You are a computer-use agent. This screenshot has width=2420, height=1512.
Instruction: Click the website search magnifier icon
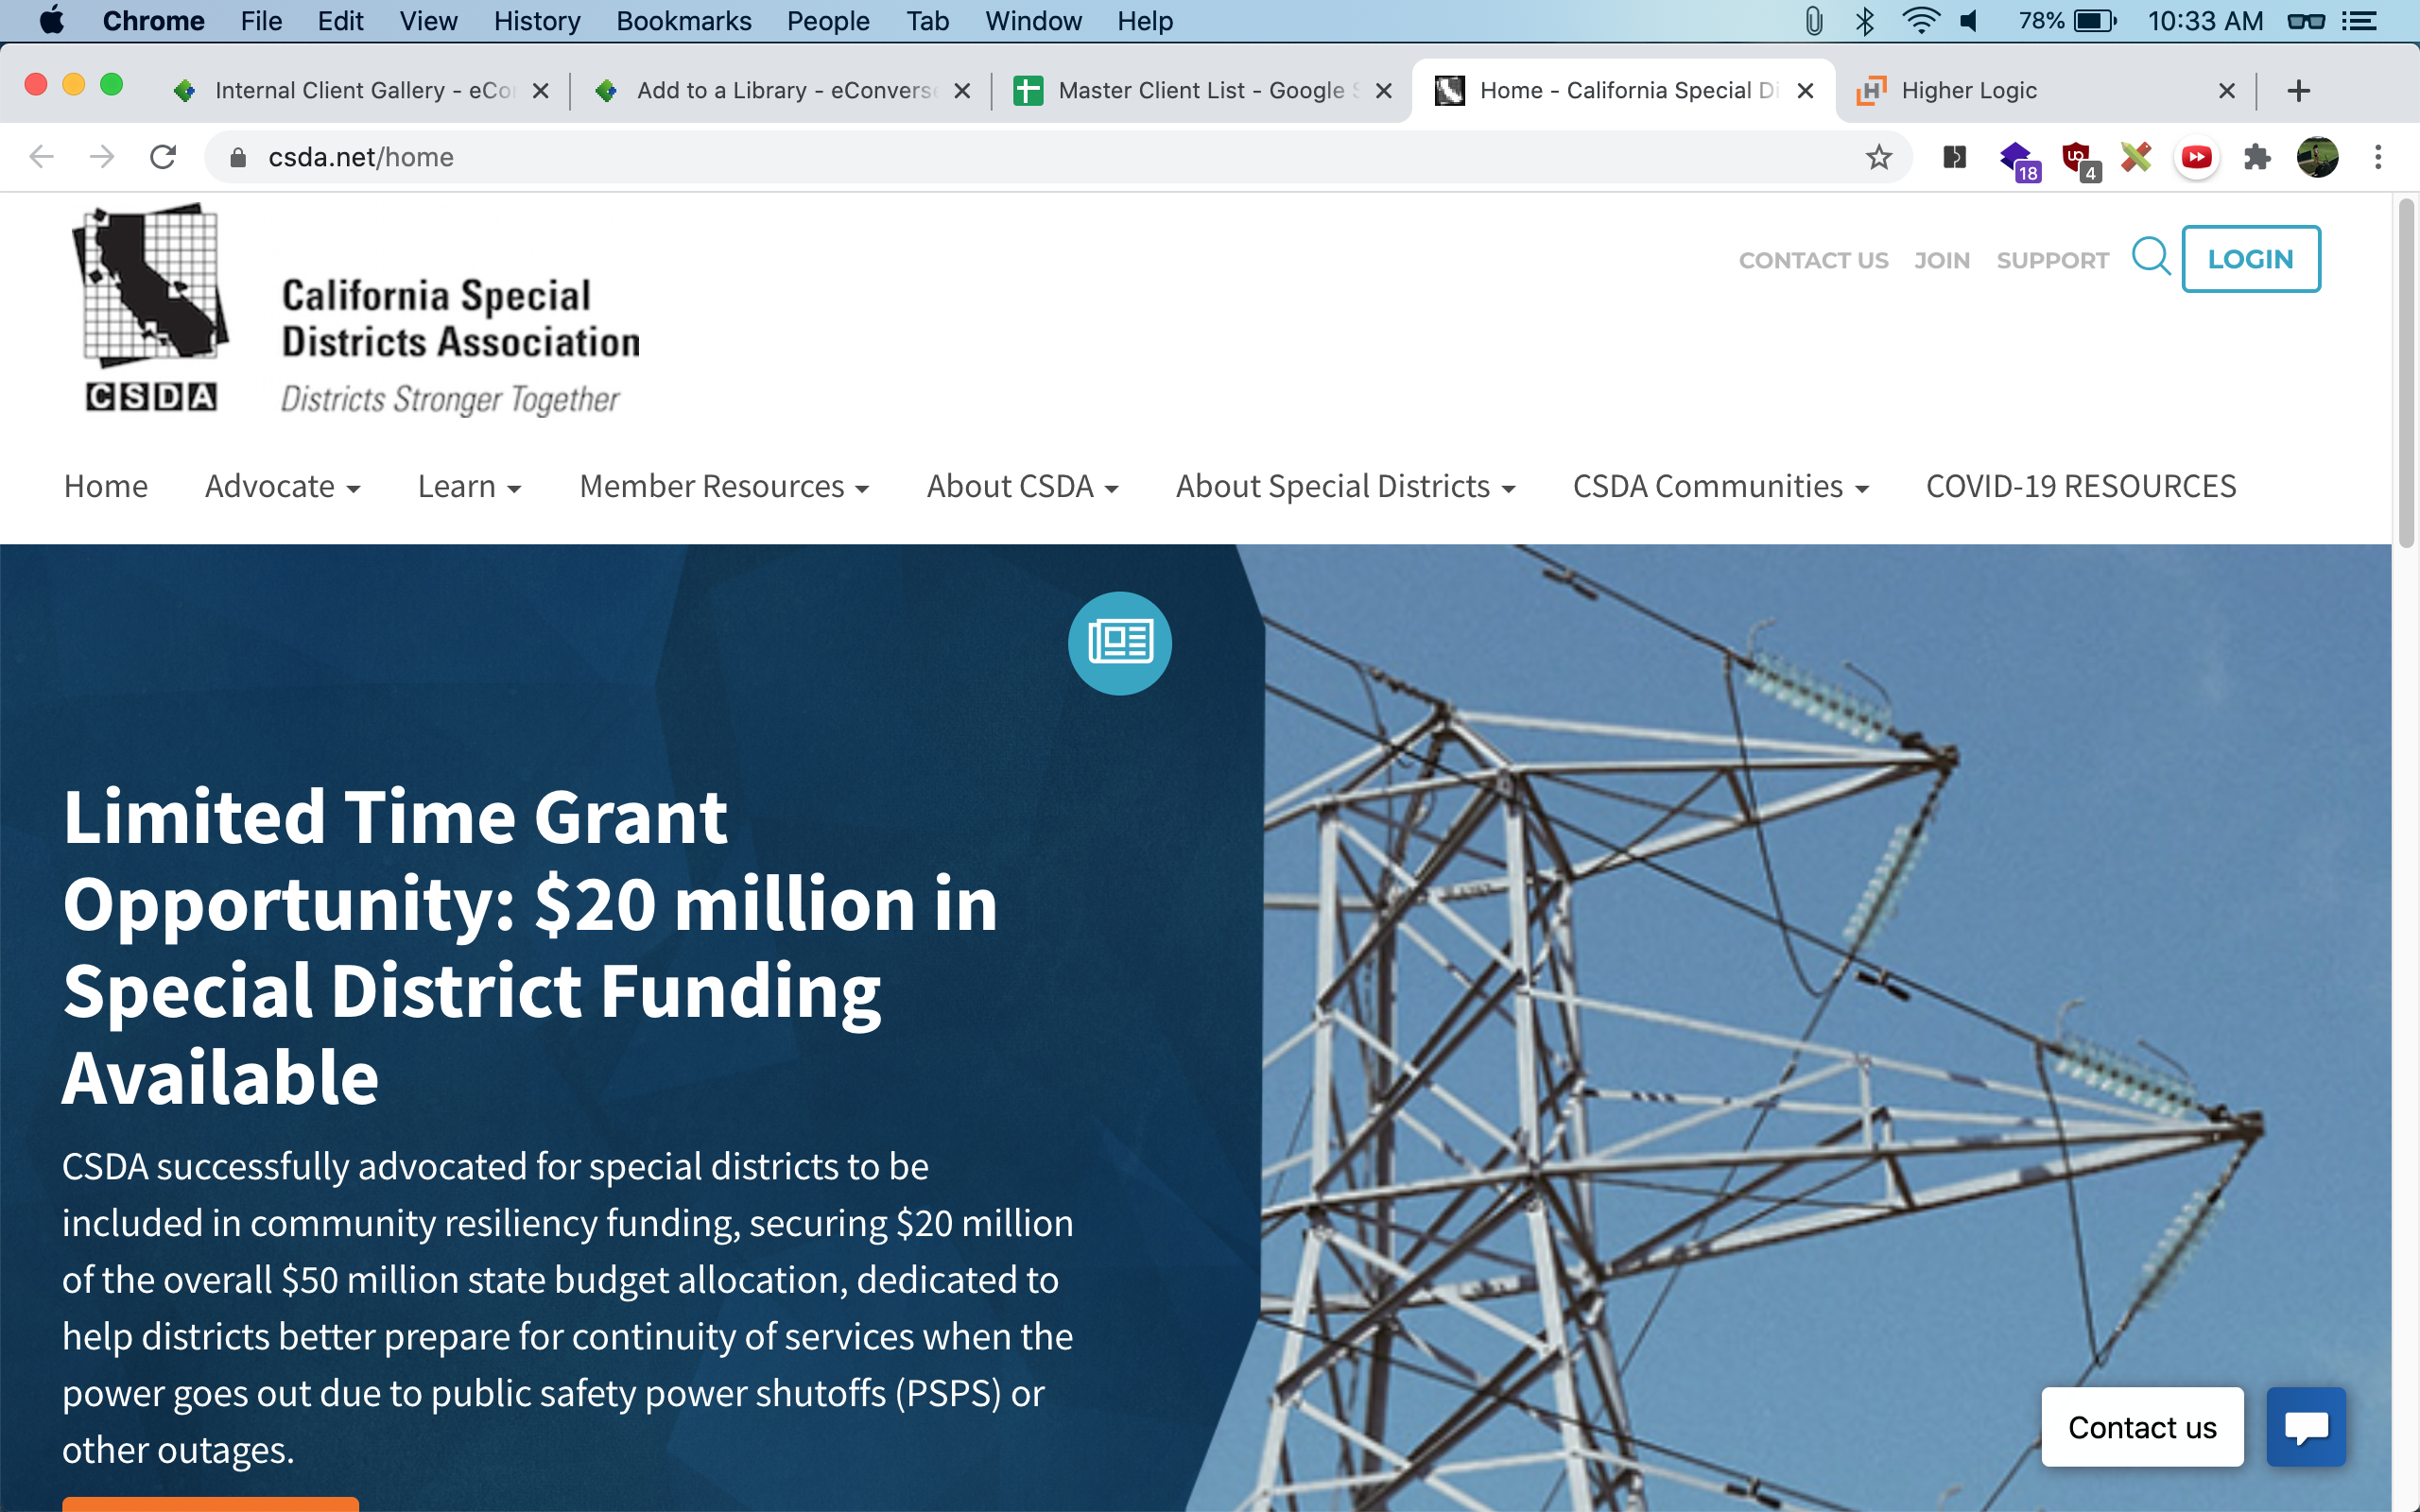click(2150, 257)
